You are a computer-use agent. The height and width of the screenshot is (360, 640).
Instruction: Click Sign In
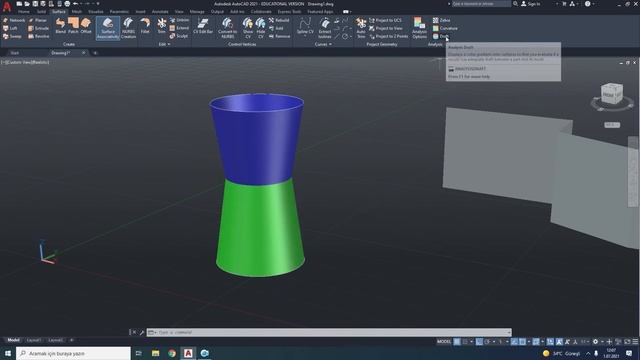pyautogui.click(x=531, y=4)
